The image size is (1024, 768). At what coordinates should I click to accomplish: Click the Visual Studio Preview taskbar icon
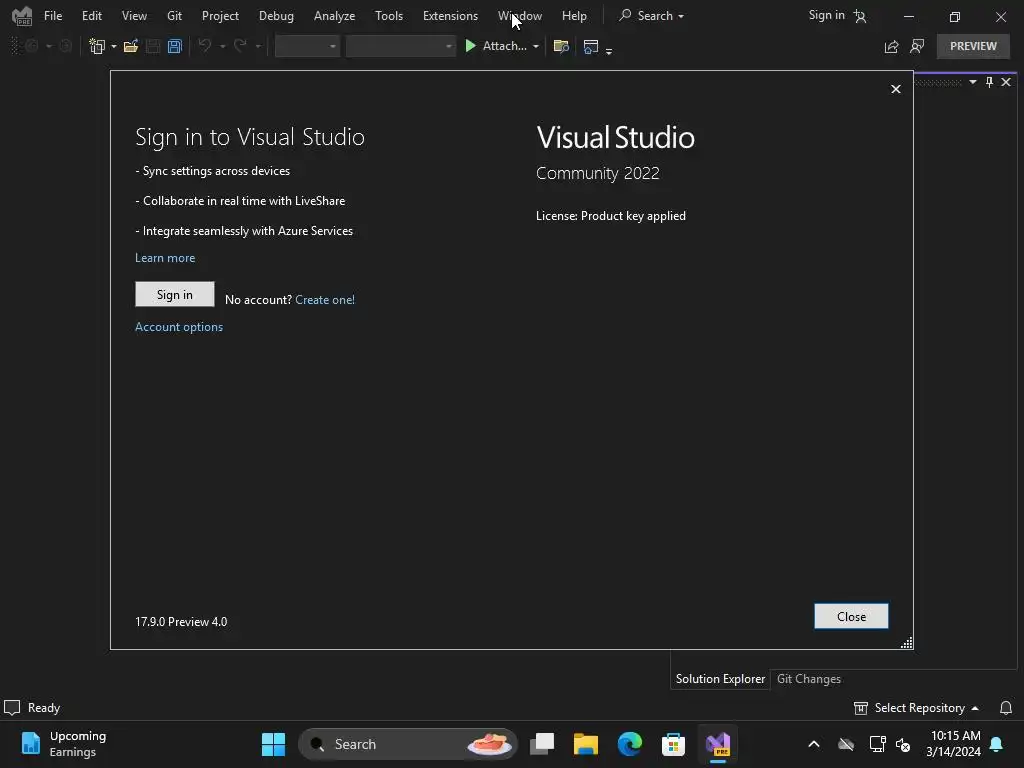coord(718,744)
